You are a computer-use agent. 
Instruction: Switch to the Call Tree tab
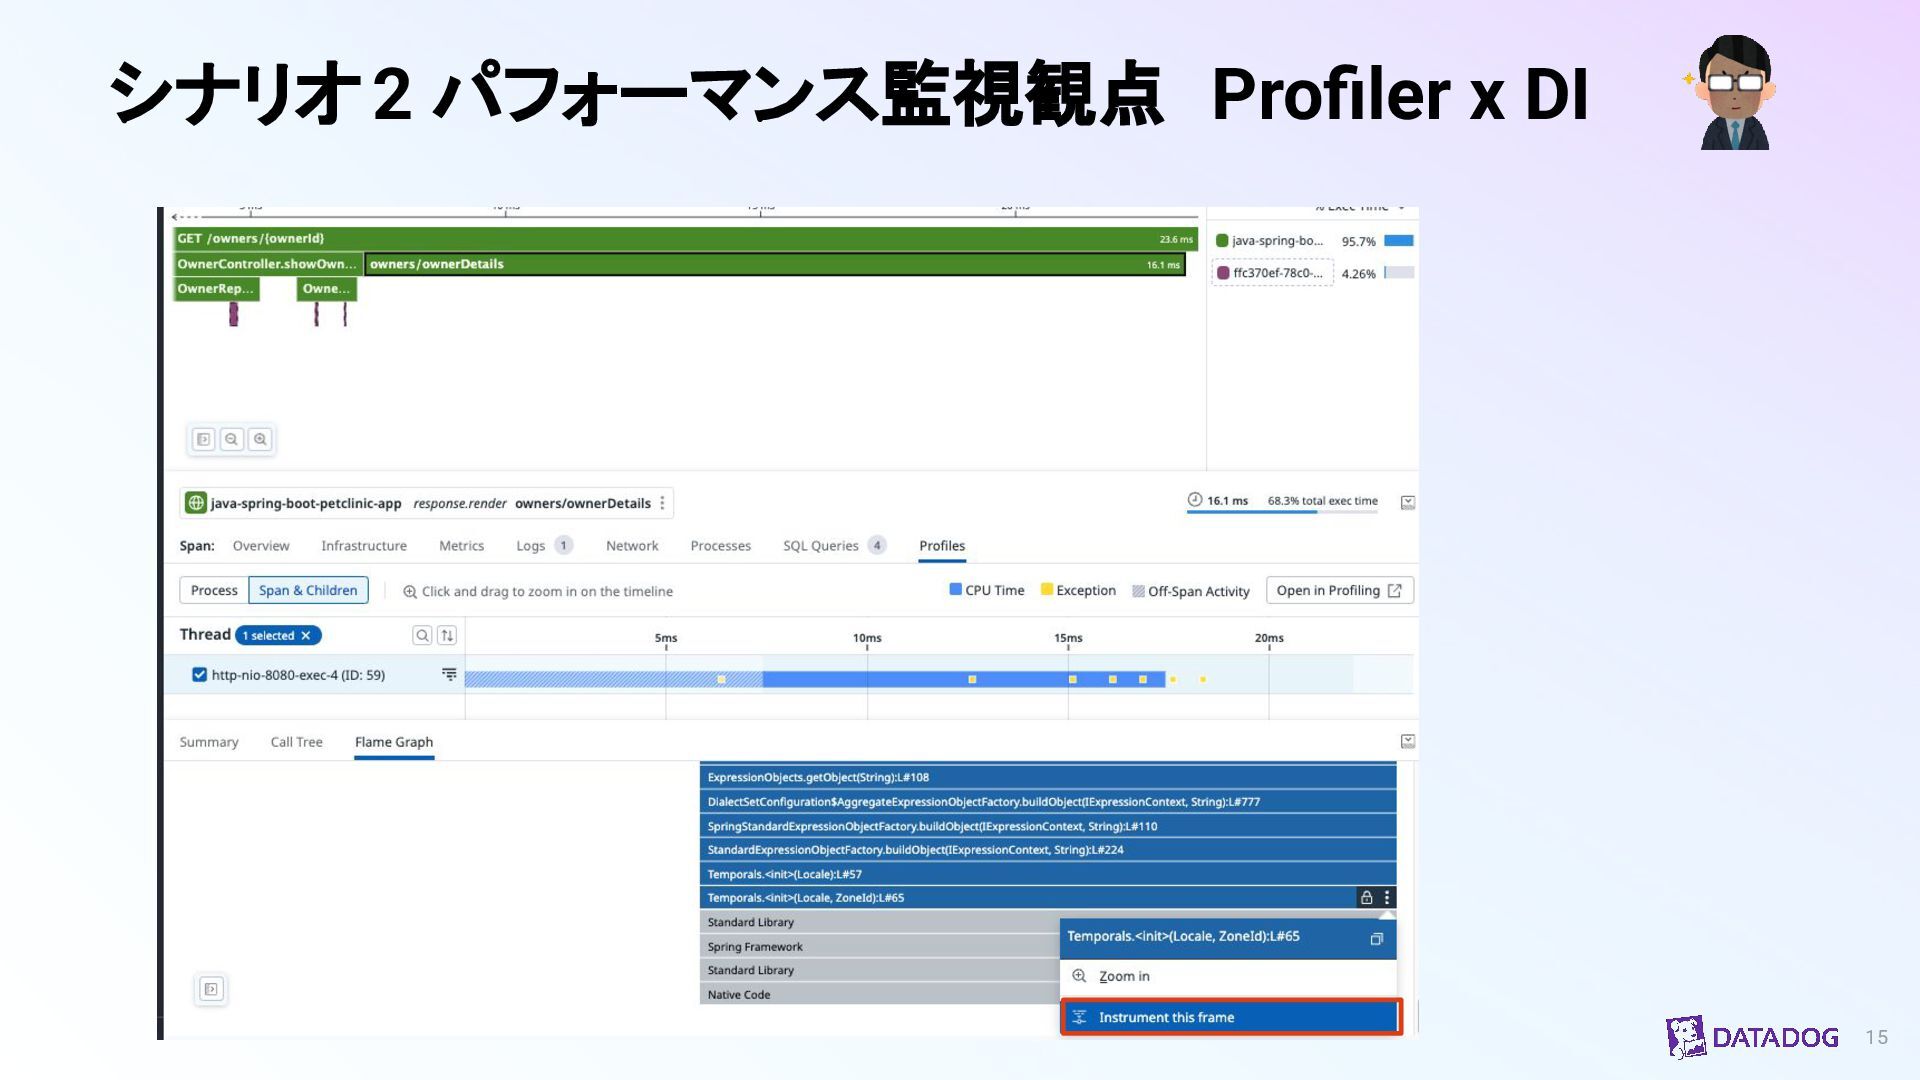[296, 742]
